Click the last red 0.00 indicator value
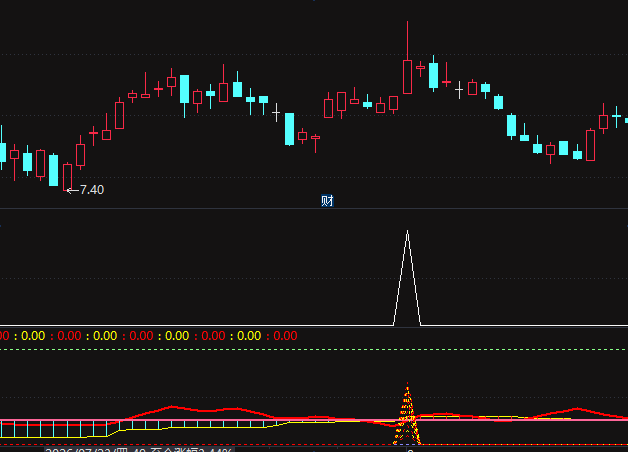Image resolution: width=628 pixels, height=452 pixels. 285,336
